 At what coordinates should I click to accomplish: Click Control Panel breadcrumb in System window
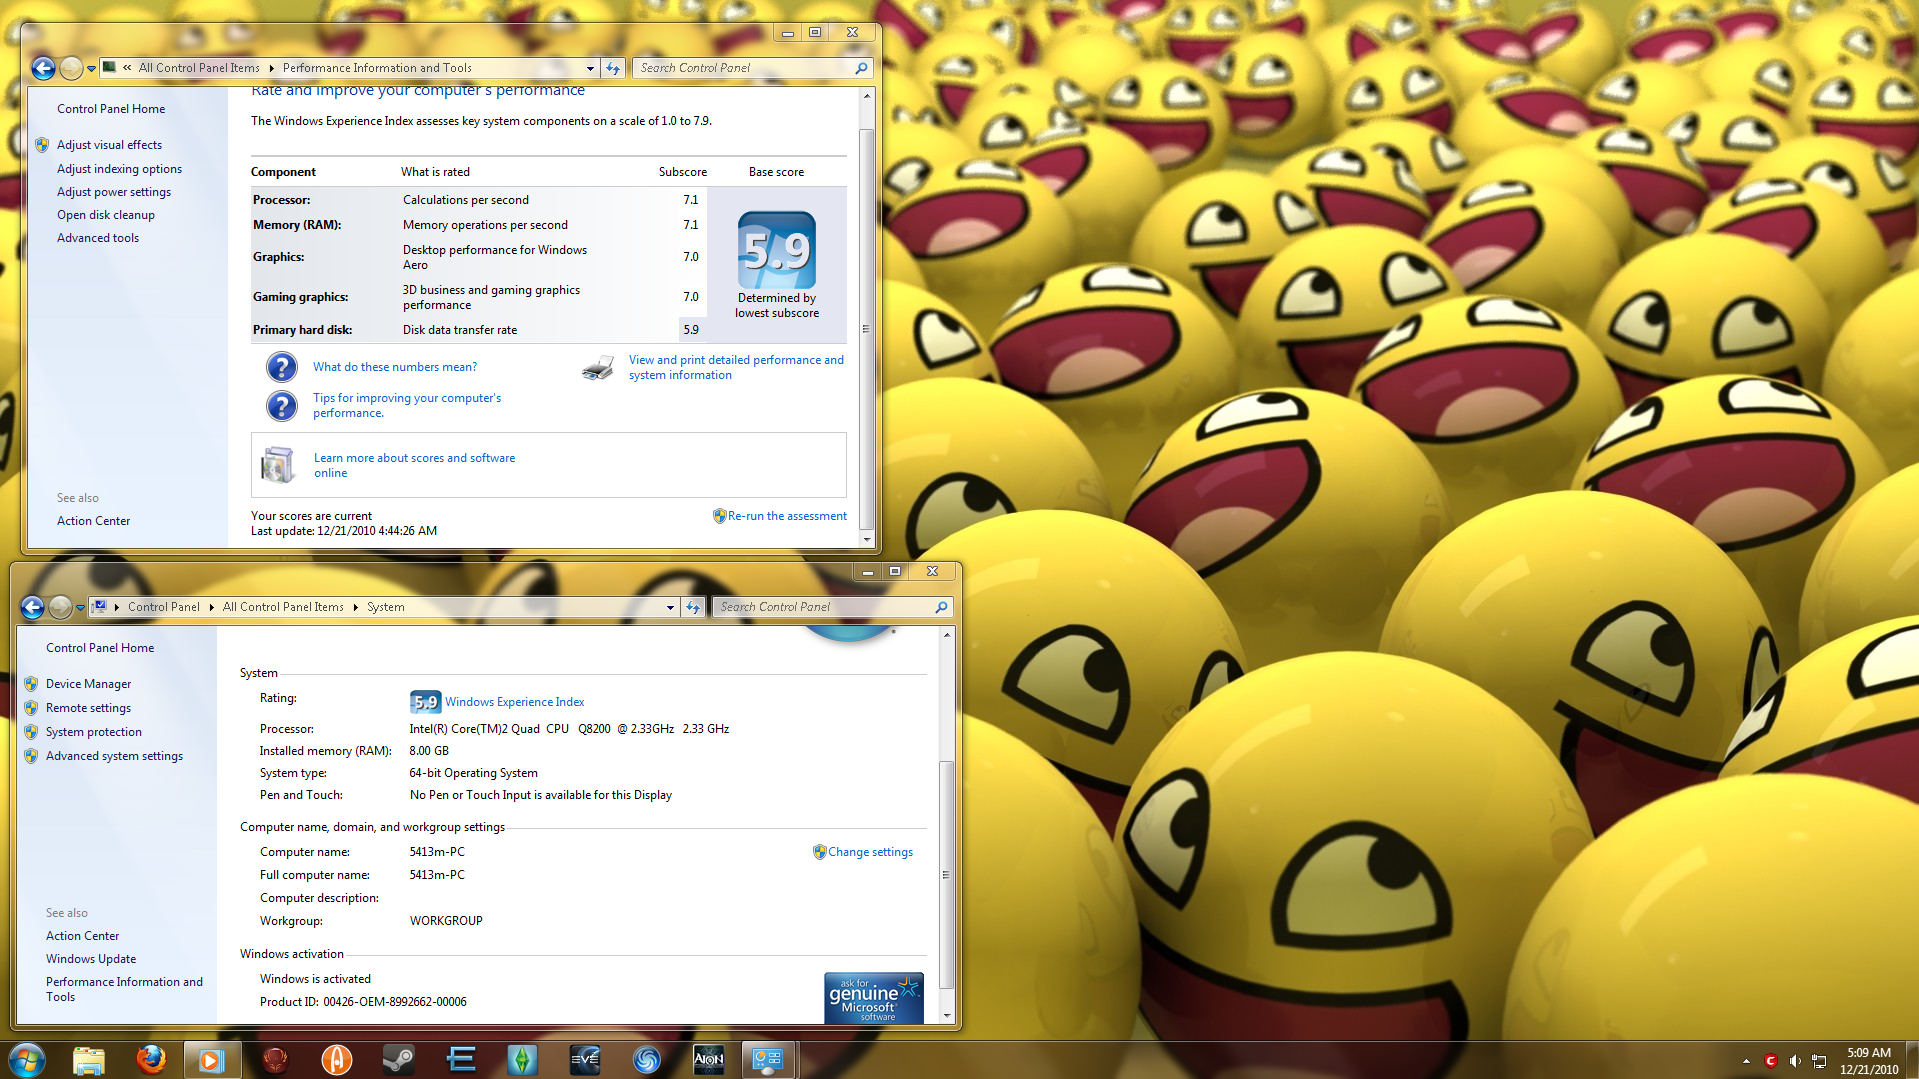point(164,607)
